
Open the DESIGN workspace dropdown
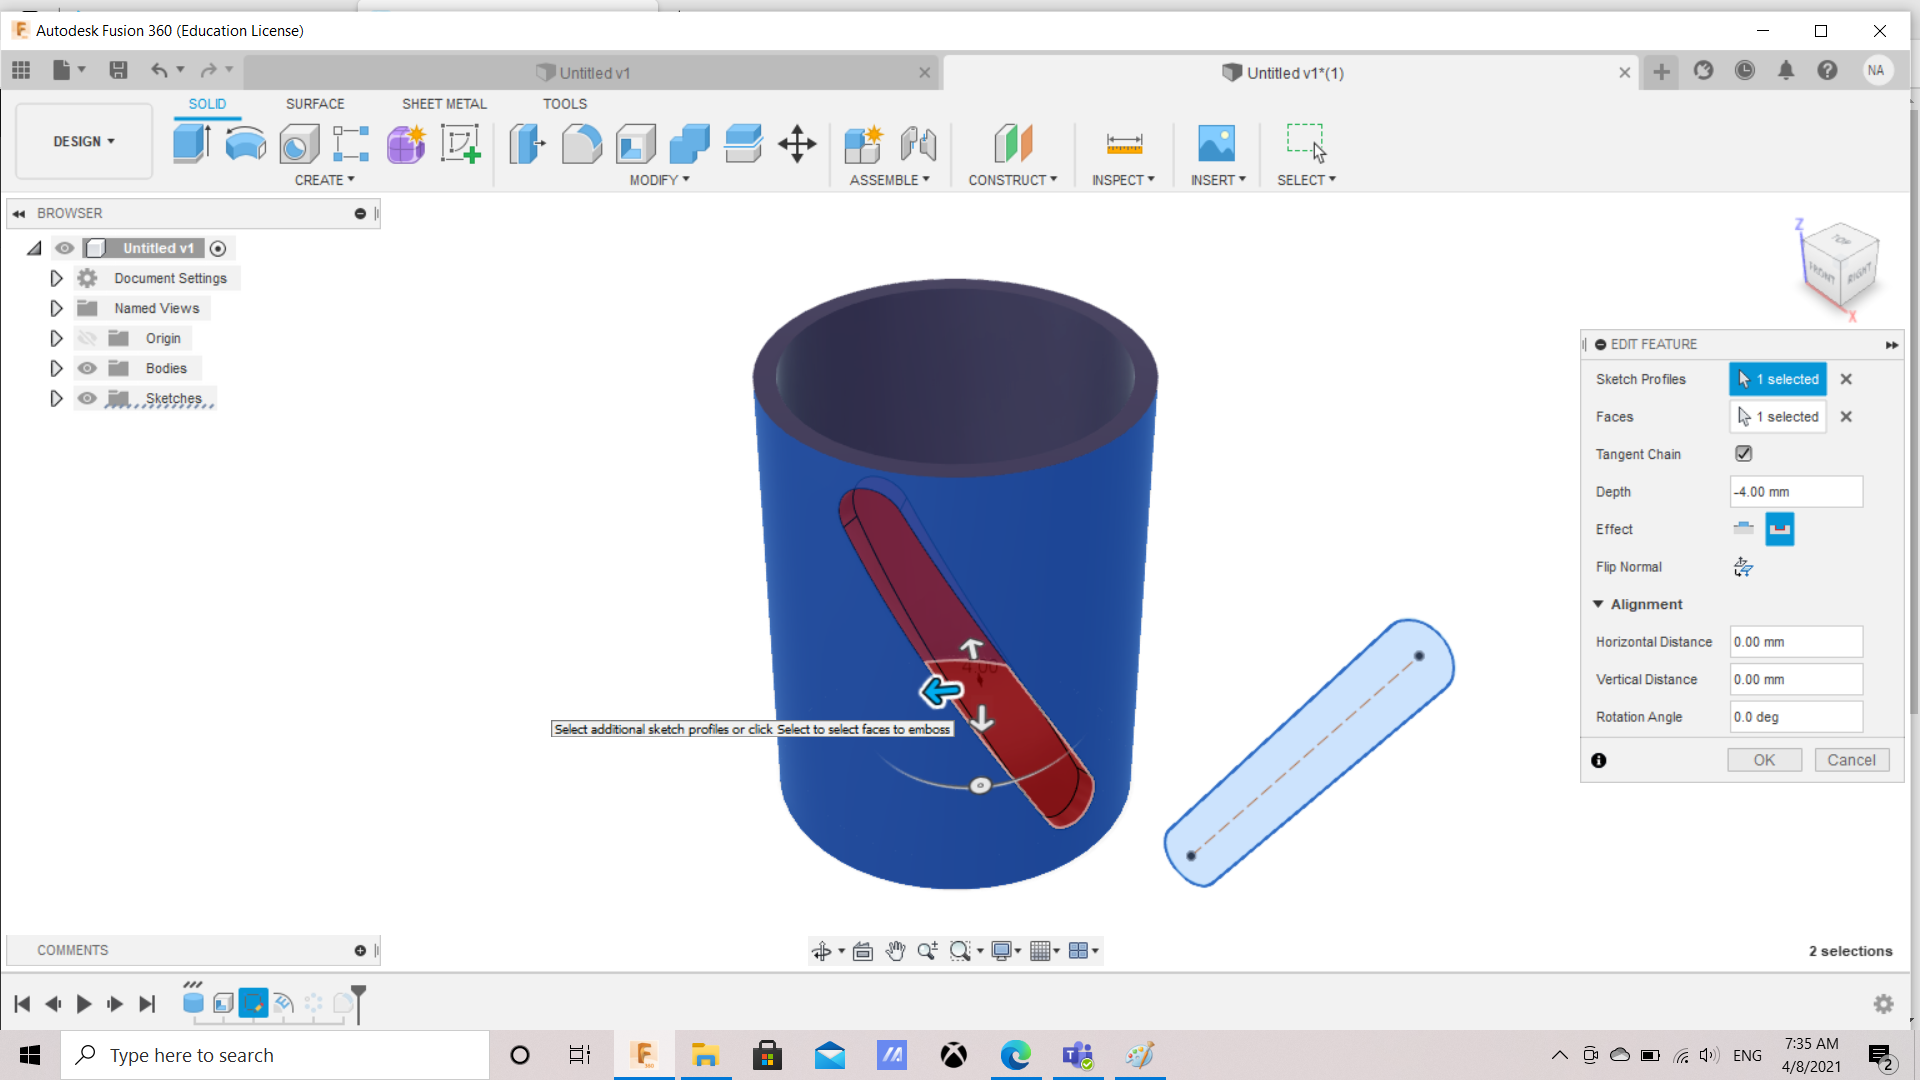pos(84,141)
